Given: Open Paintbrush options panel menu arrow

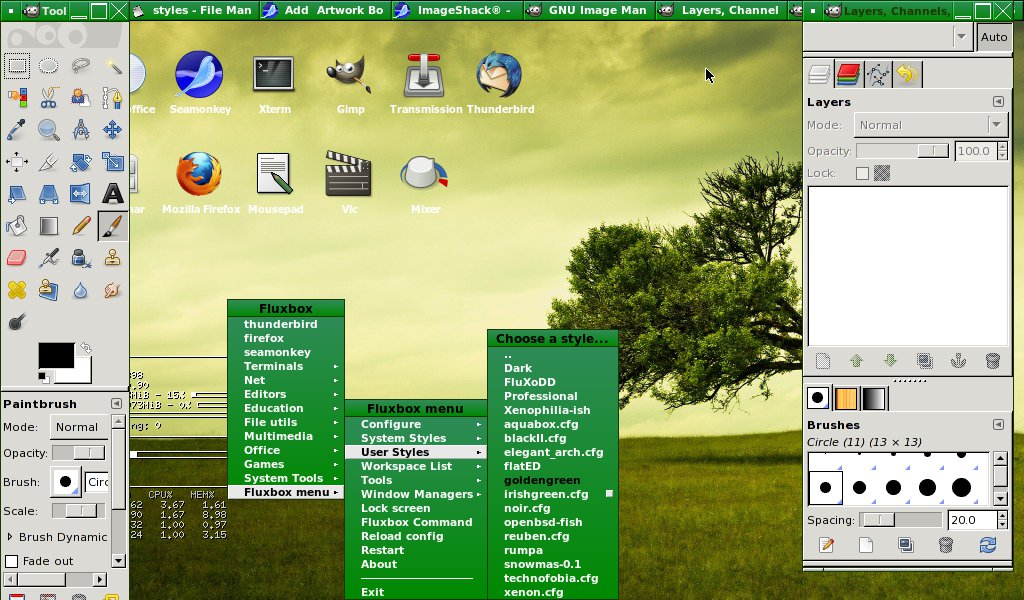Looking at the screenshot, I should pyautogui.click(x=116, y=403).
